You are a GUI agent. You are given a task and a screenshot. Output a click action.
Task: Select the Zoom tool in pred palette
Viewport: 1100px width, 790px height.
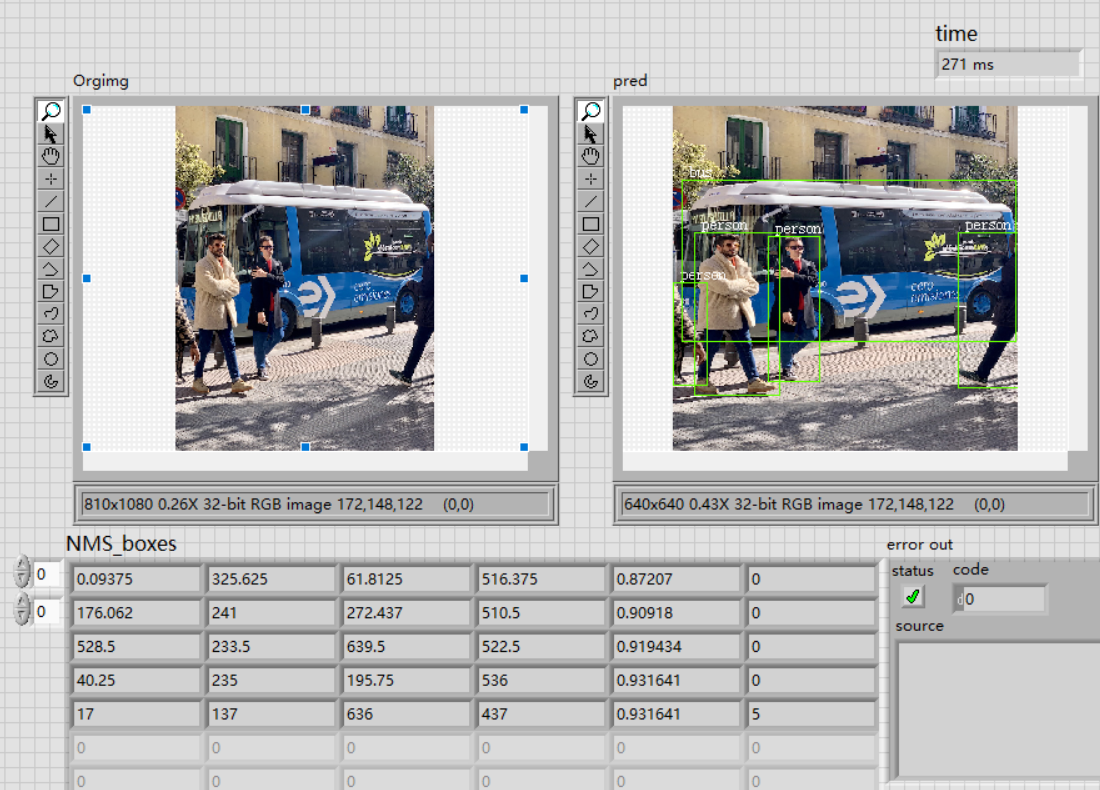591,111
